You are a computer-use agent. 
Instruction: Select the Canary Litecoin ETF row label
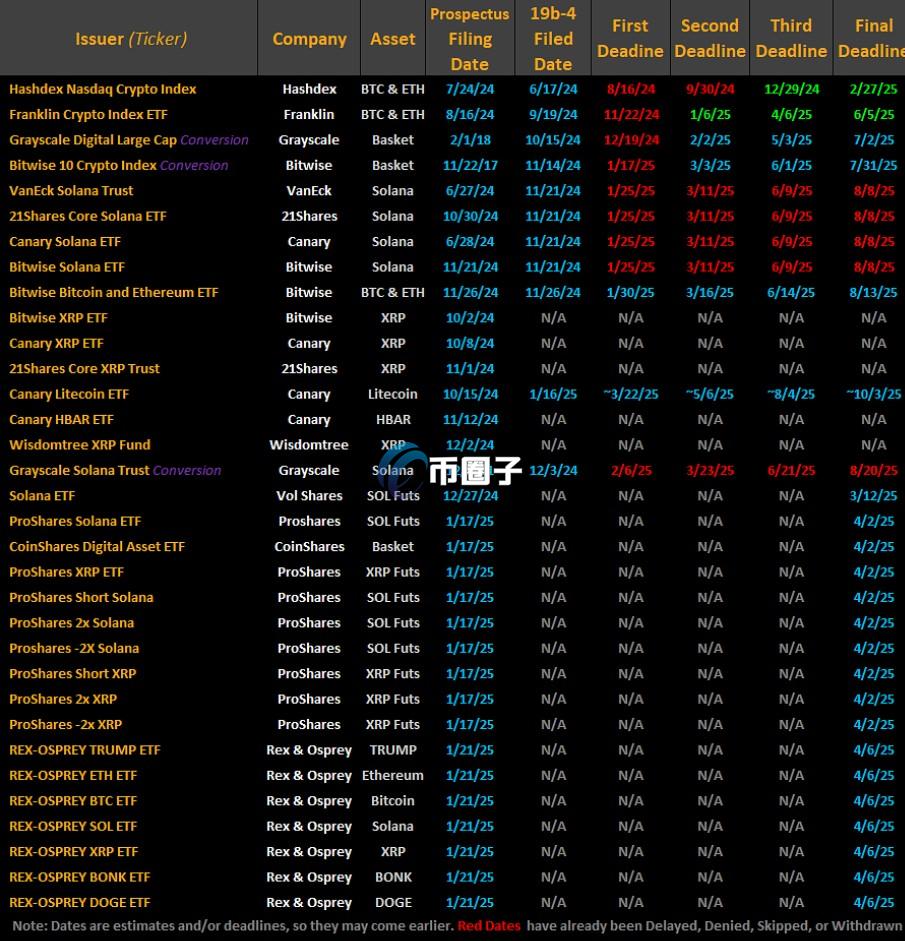[69, 394]
